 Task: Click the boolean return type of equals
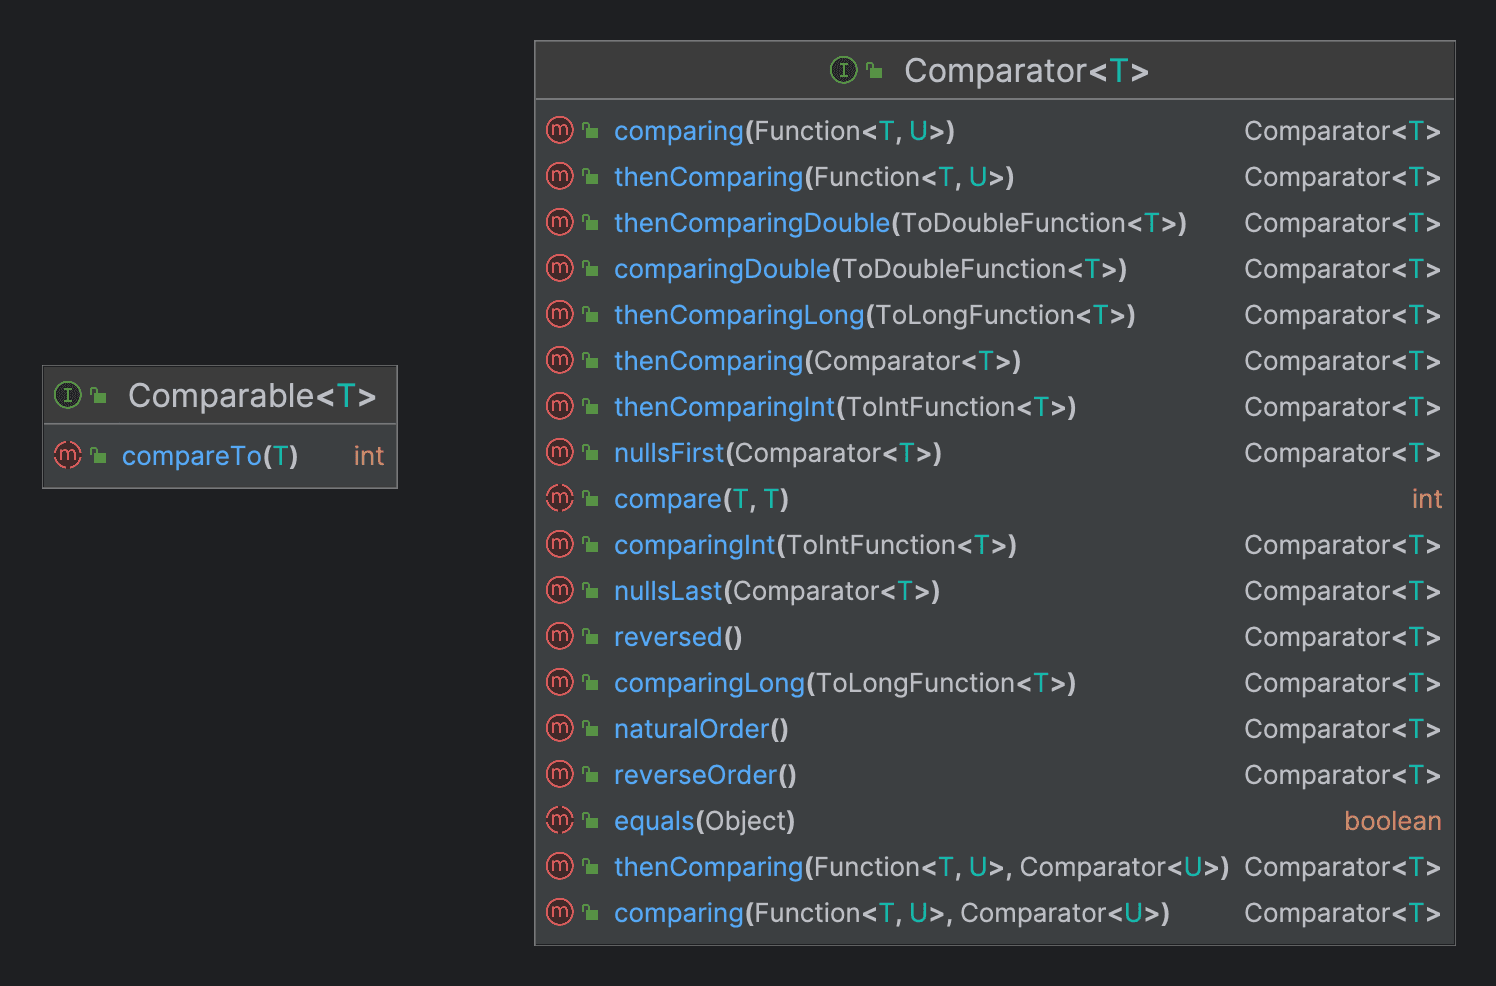coord(1392,821)
